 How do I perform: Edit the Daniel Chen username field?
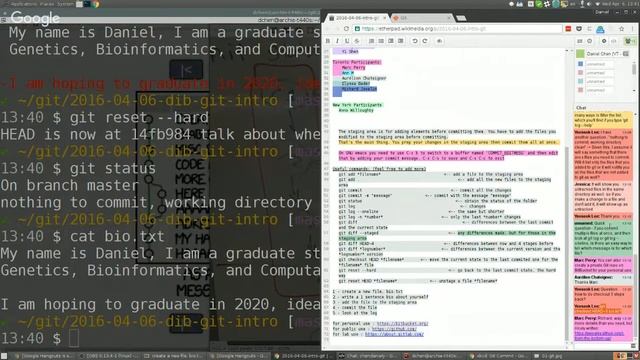(x=604, y=54)
